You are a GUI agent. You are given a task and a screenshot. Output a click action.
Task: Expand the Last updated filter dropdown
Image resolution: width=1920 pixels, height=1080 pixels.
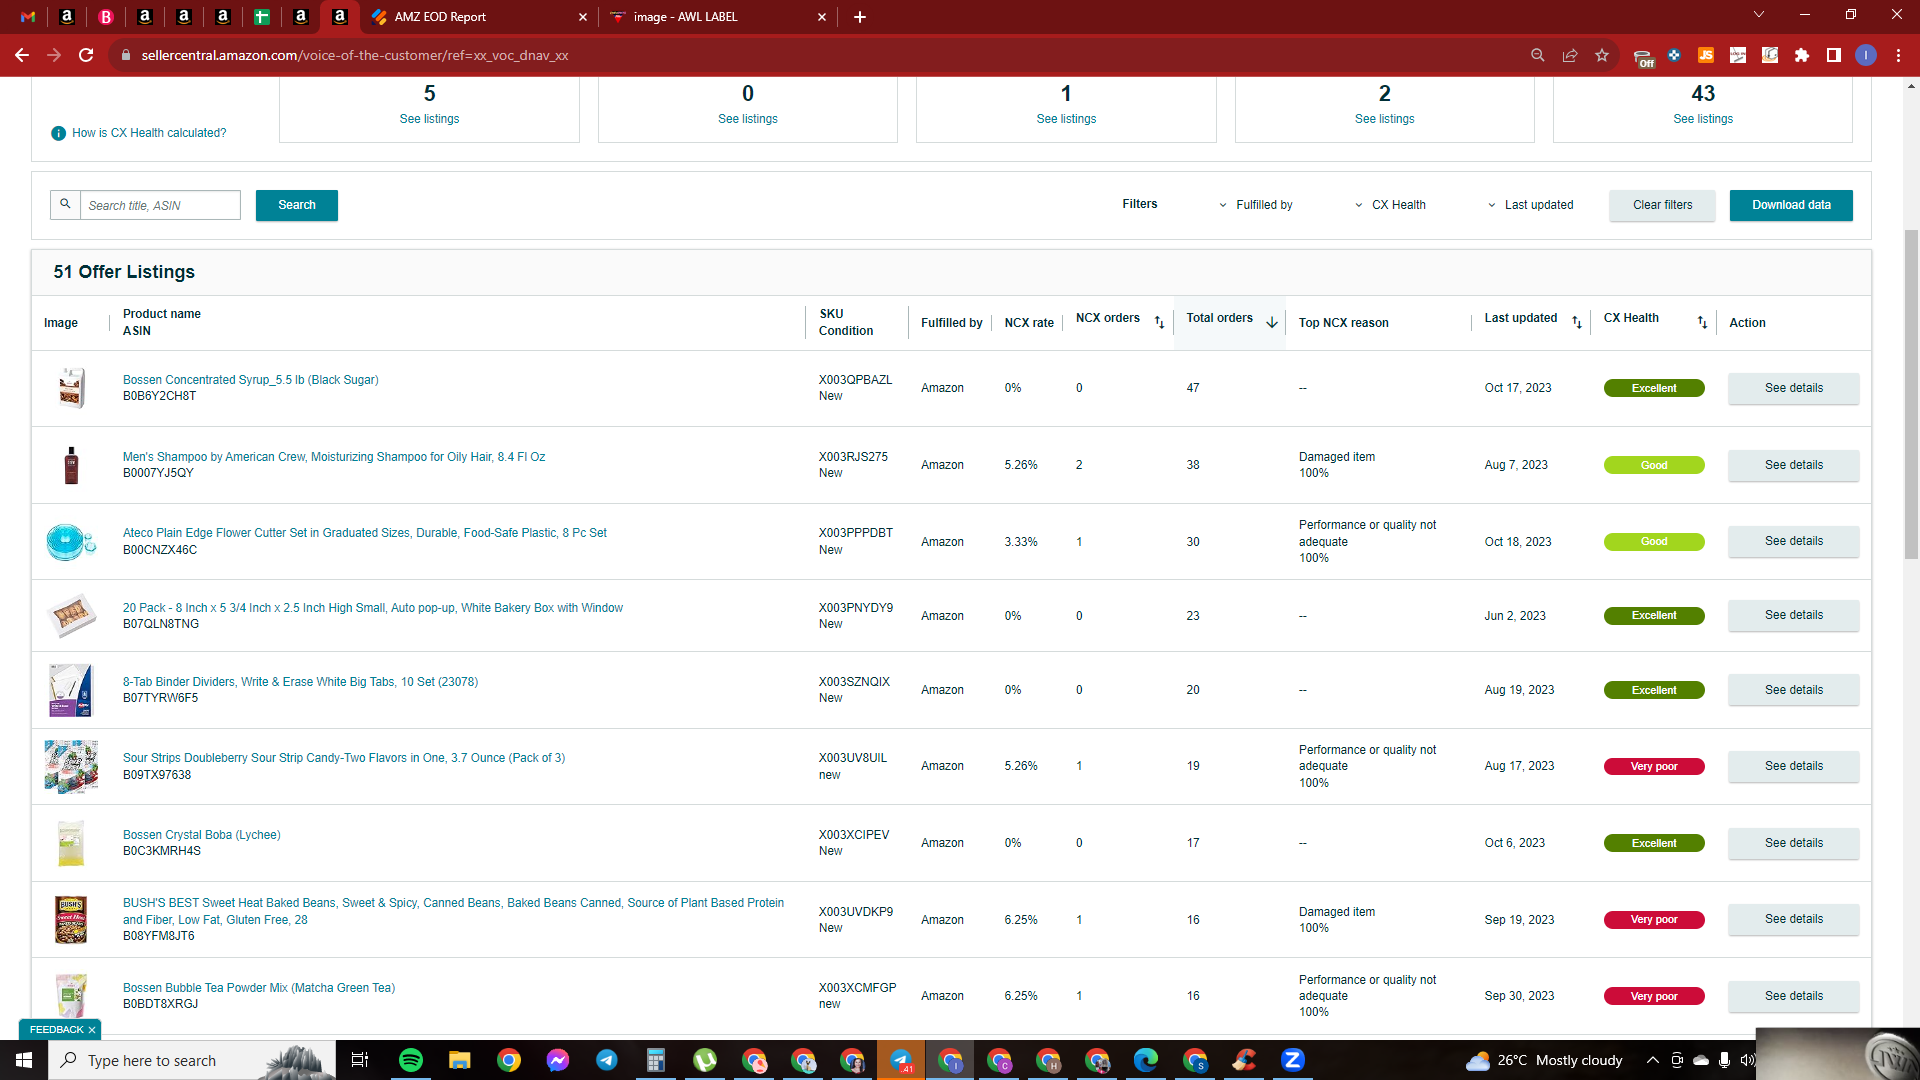(1531, 205)
